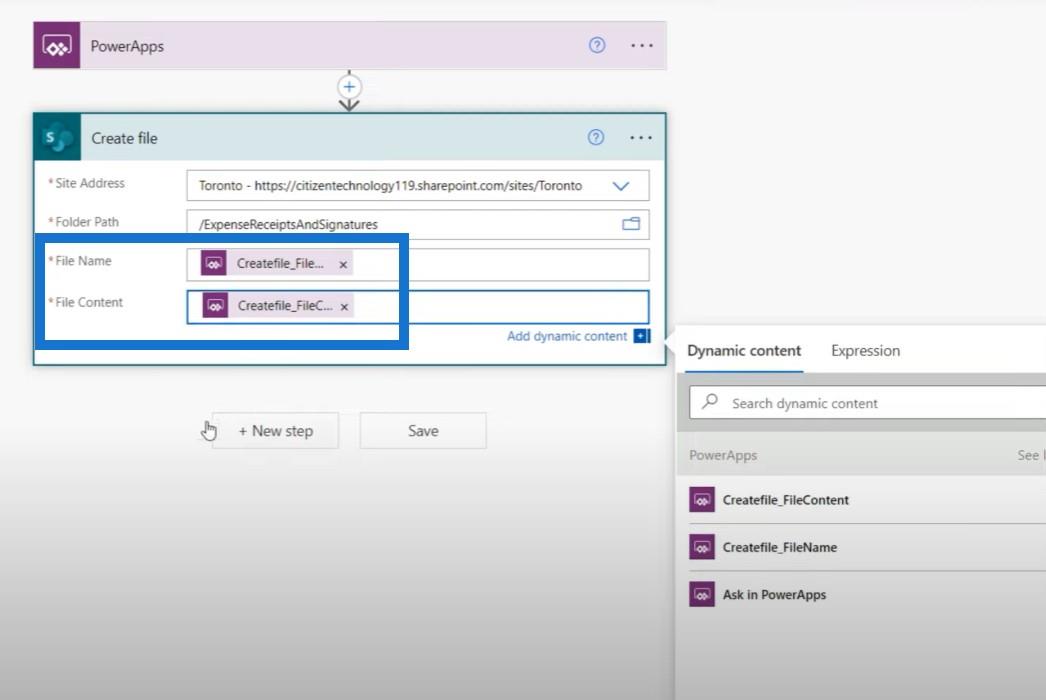Click the icon next to Createfile_FileName

pyautogui.click(x=702, y=547)
